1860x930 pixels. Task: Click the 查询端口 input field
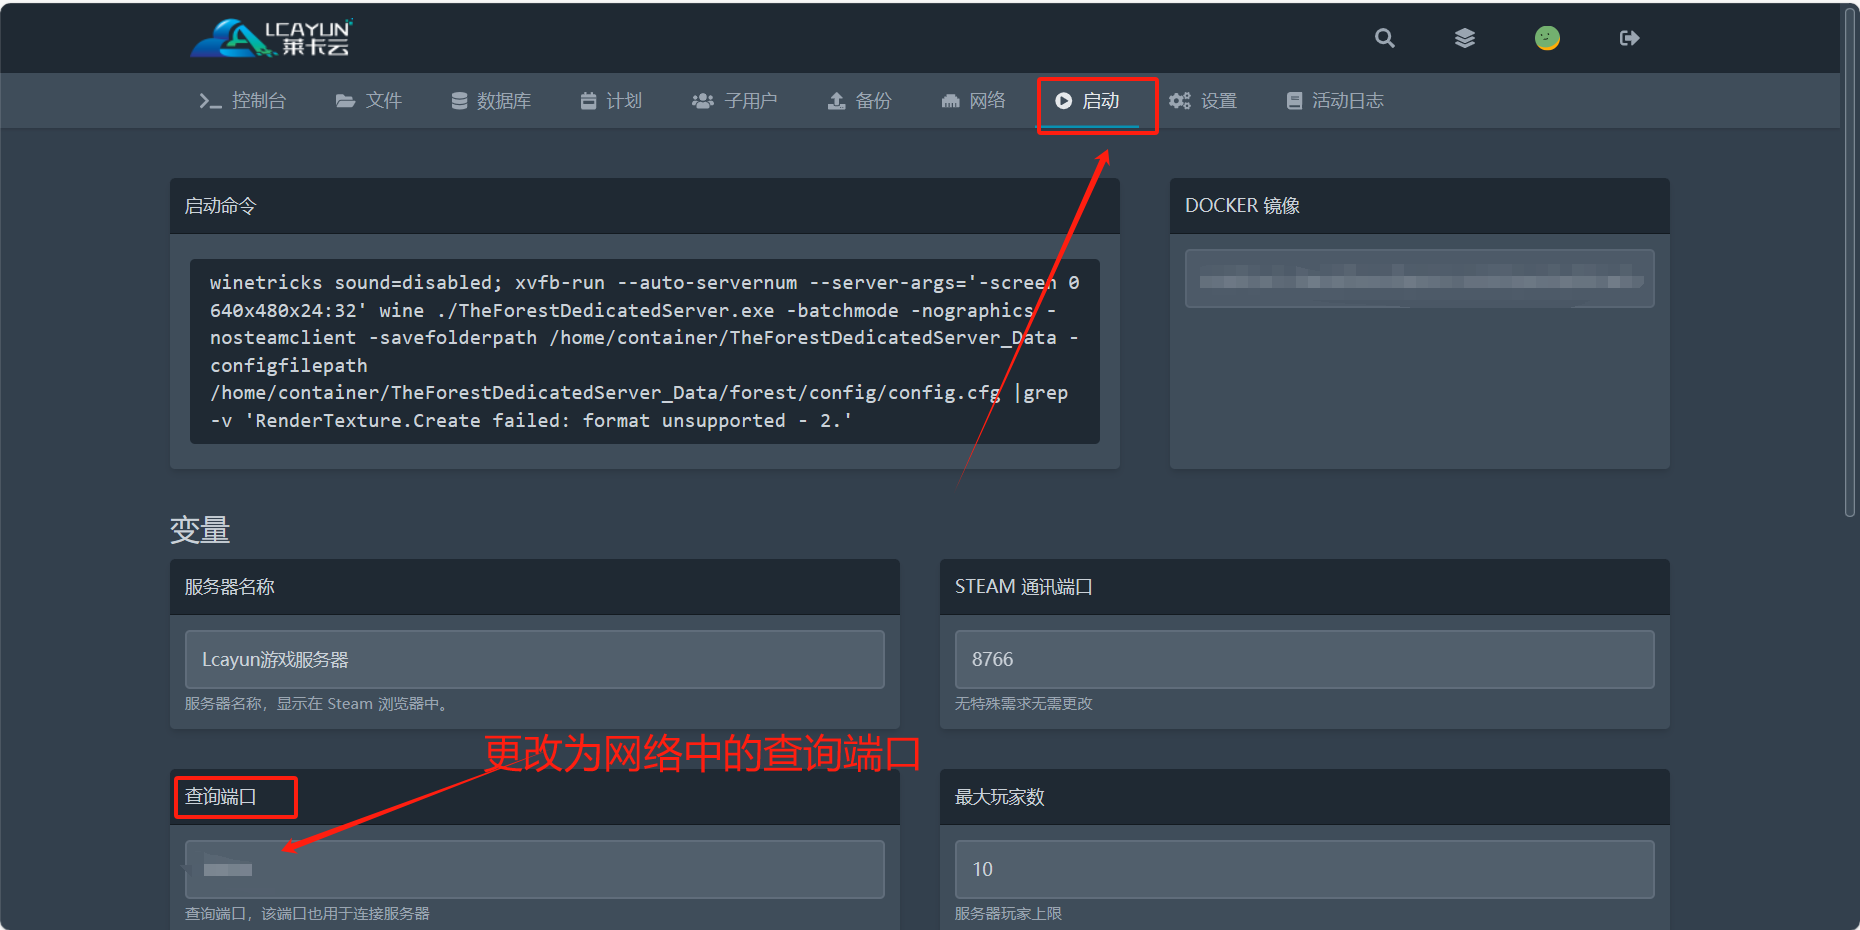(x=535, y=869)
